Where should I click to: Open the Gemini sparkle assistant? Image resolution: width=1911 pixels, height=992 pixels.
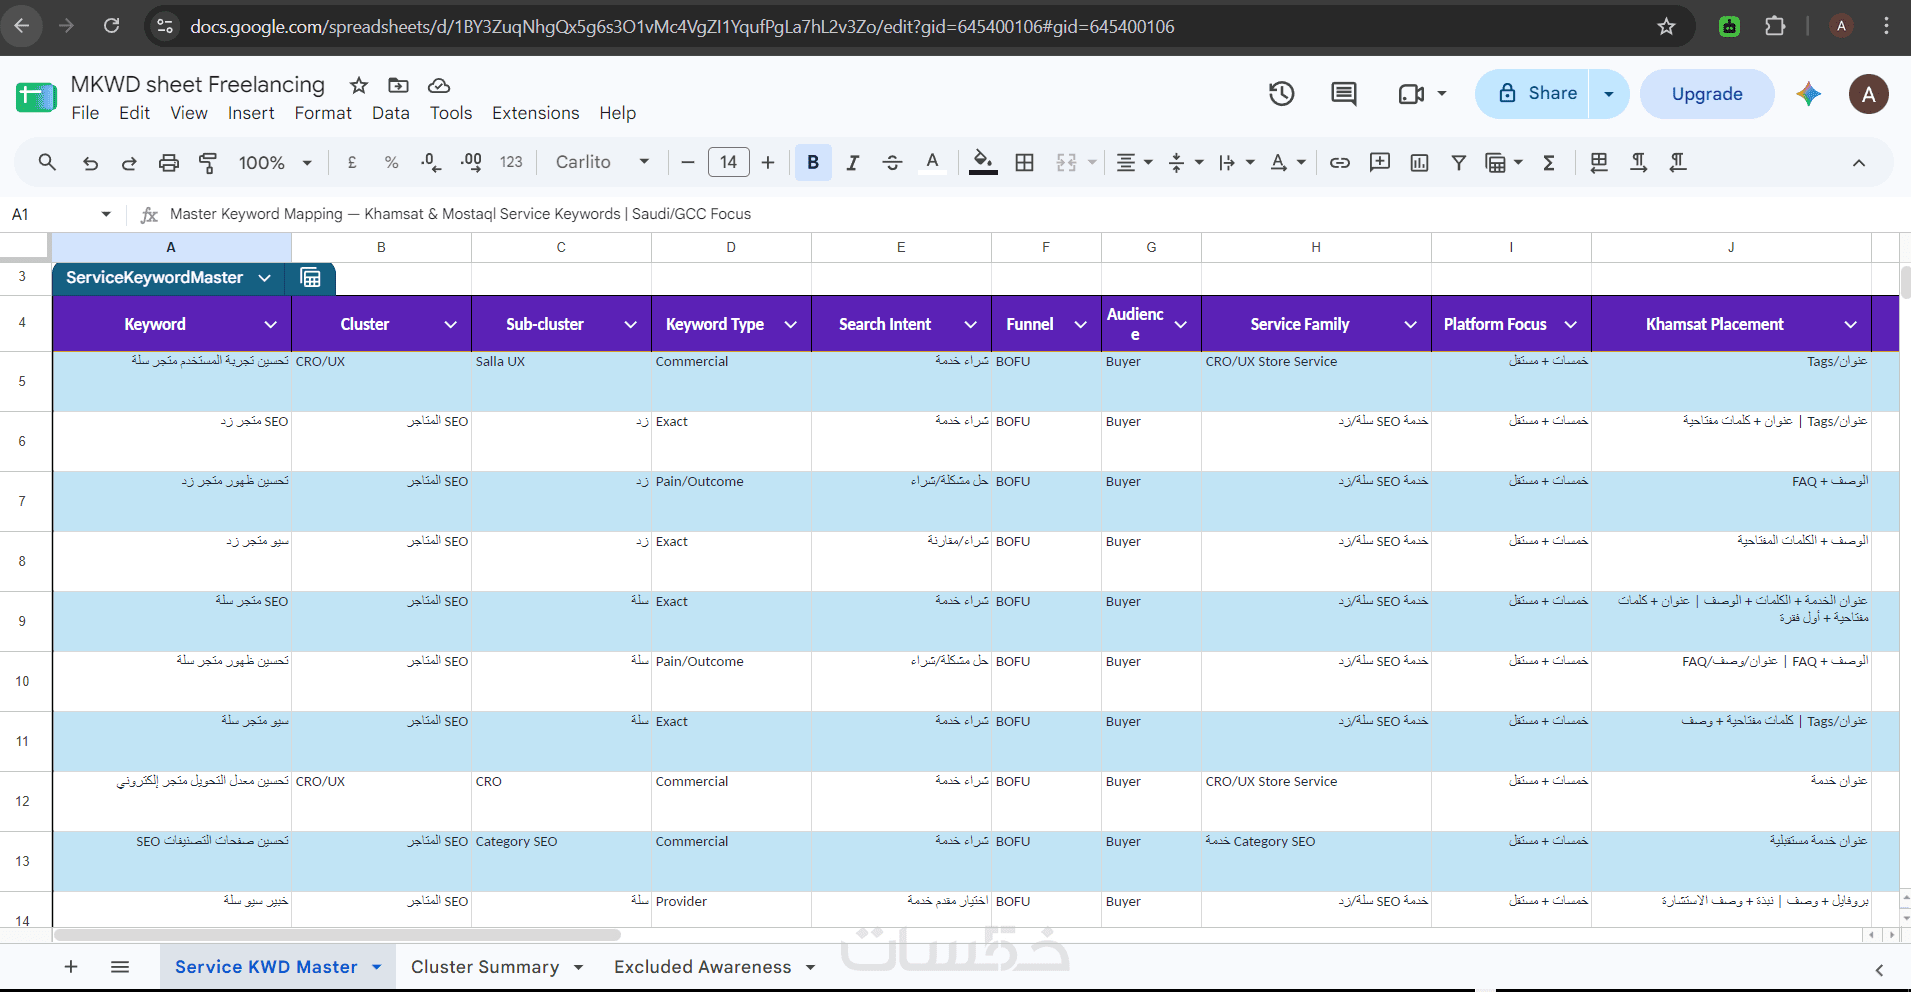[1808, 94]
